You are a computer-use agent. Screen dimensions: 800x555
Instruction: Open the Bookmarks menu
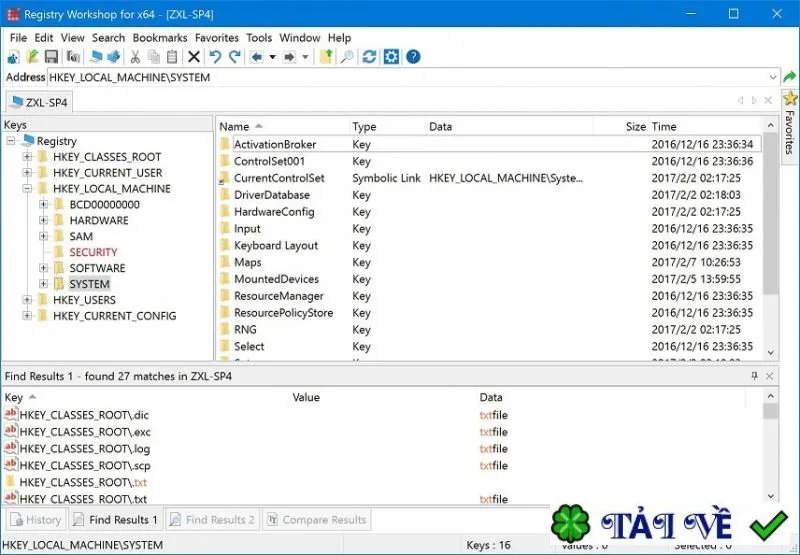pos(160,38)
